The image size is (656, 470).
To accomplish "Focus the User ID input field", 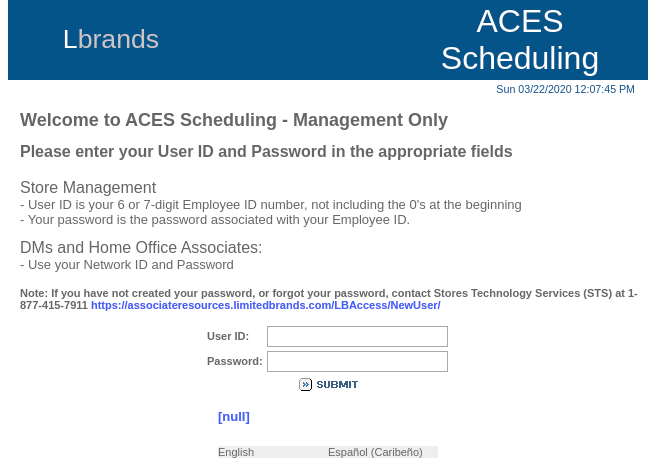I will pyautogui.click(x=357, y=337).
